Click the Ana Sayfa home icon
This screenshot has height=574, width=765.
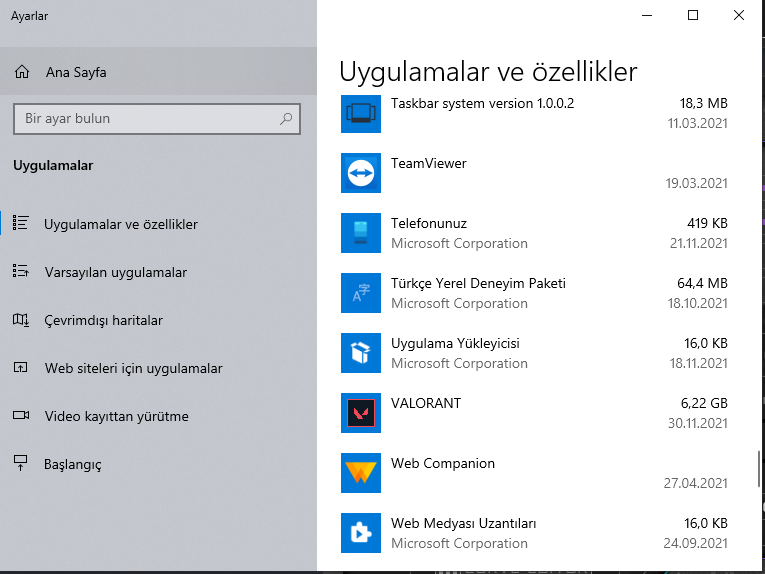(21, 72)
